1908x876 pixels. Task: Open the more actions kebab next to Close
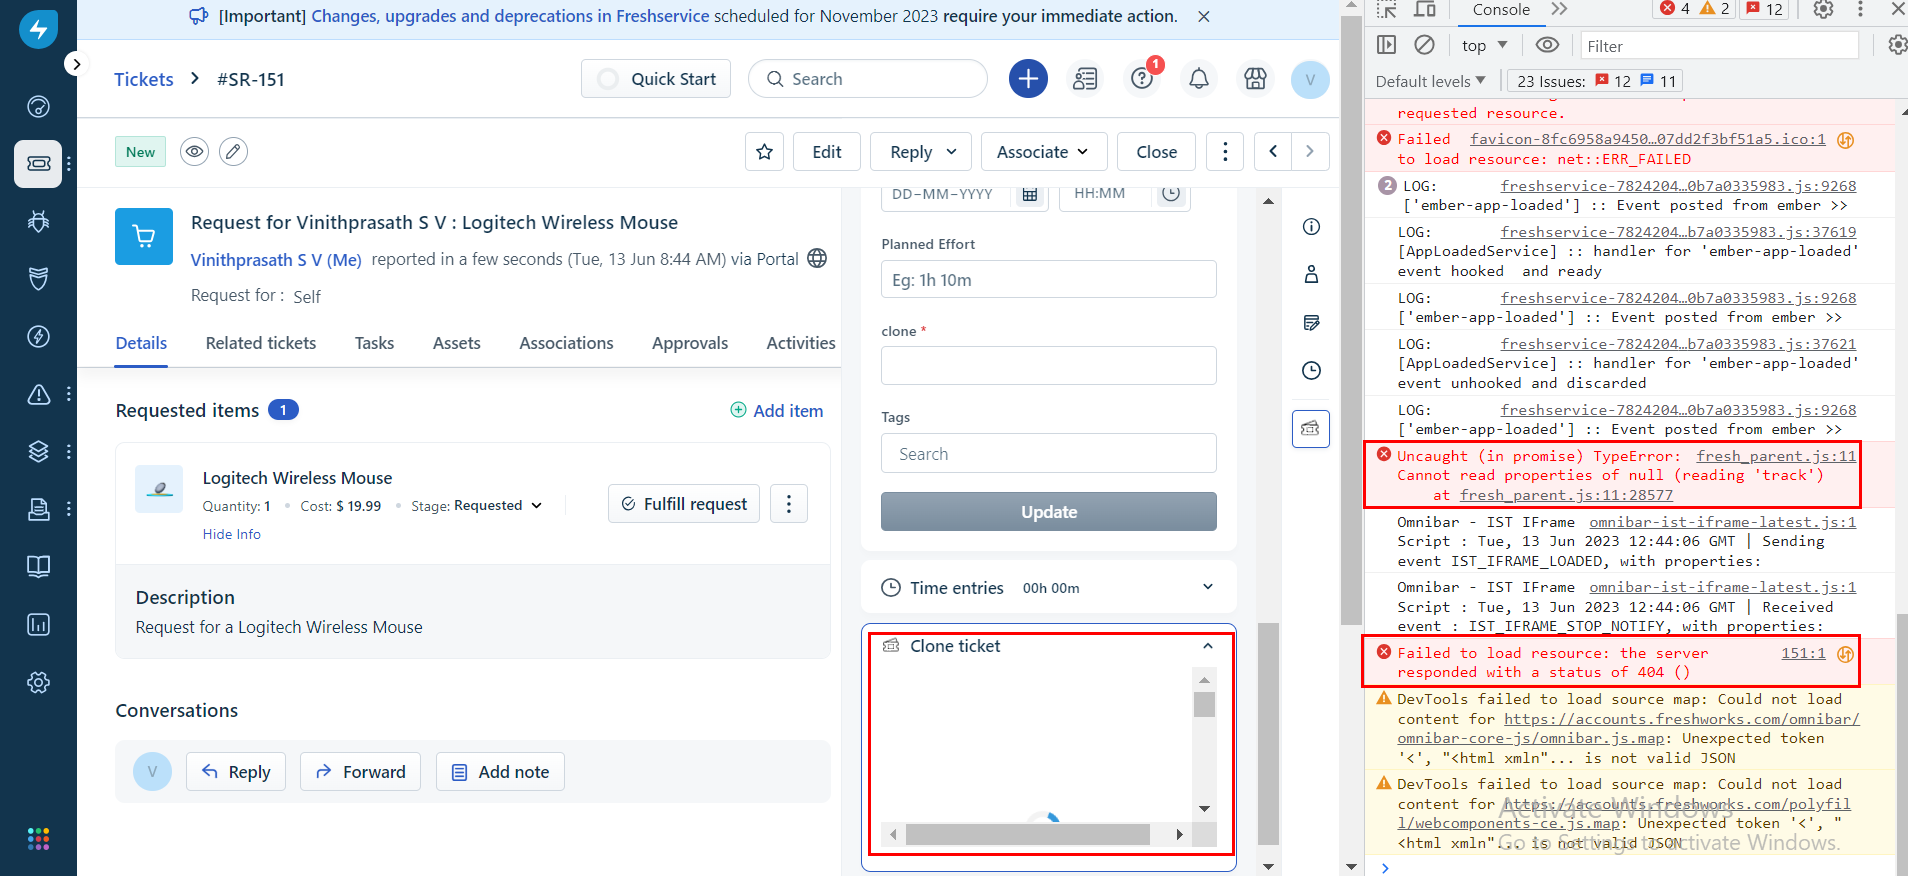(1225, 152)
